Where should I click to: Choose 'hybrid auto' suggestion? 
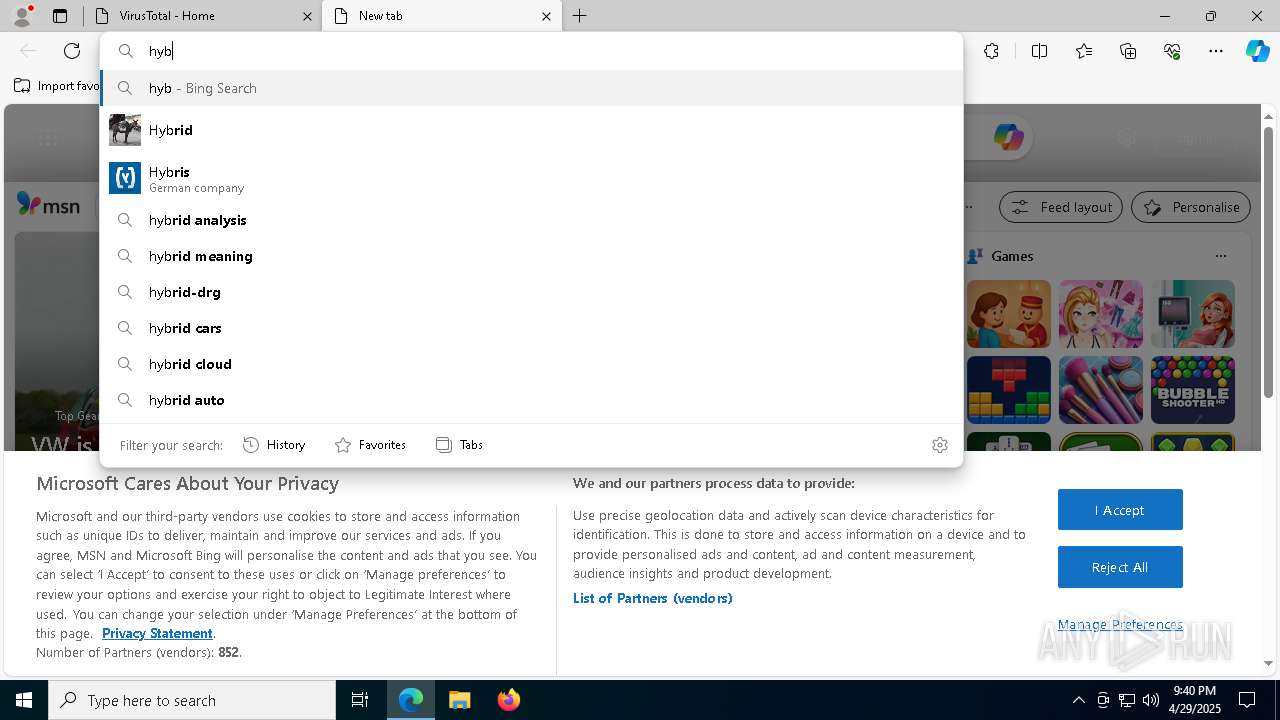pyautogui.click(x=532, y=400)
